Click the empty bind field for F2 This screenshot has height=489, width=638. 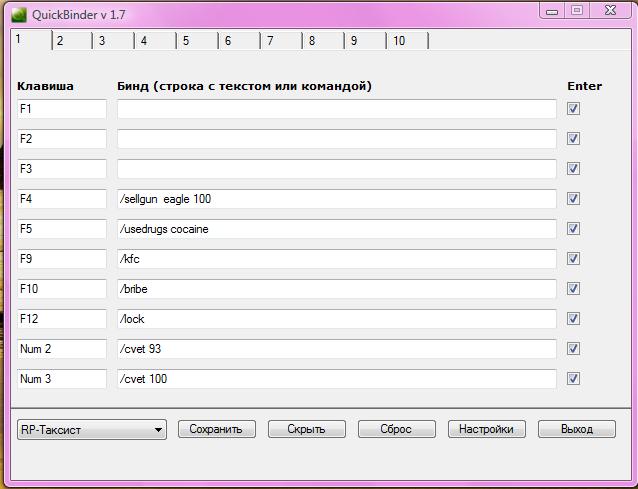[337, 139]
